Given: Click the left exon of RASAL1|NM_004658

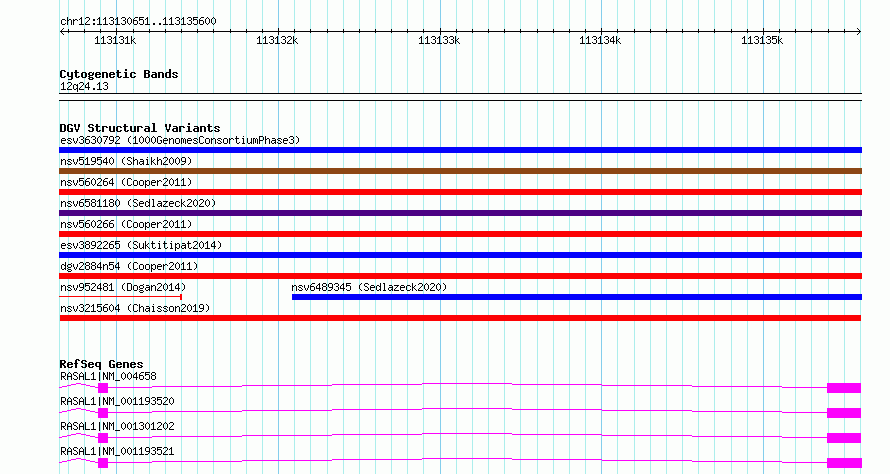Looking at the screenshot, I should point(103,388).
